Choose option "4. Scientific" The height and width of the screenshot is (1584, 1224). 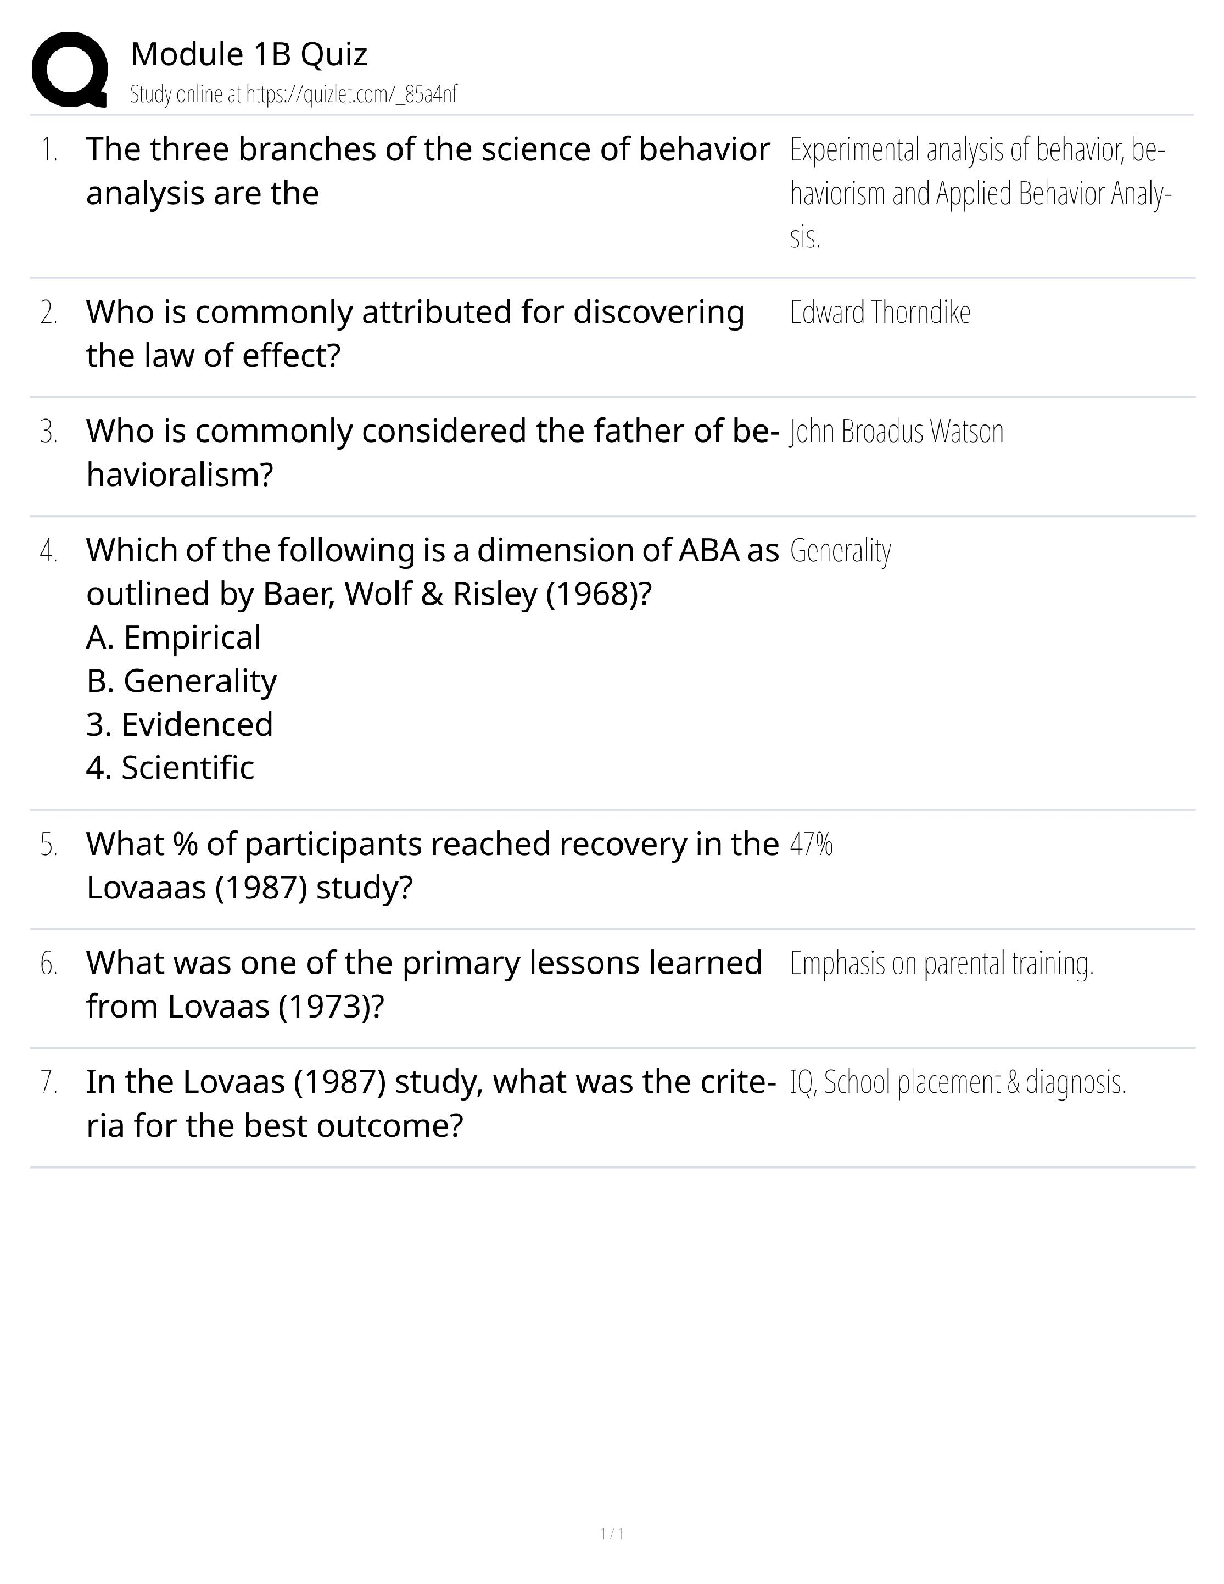click(x=170, y=768)
